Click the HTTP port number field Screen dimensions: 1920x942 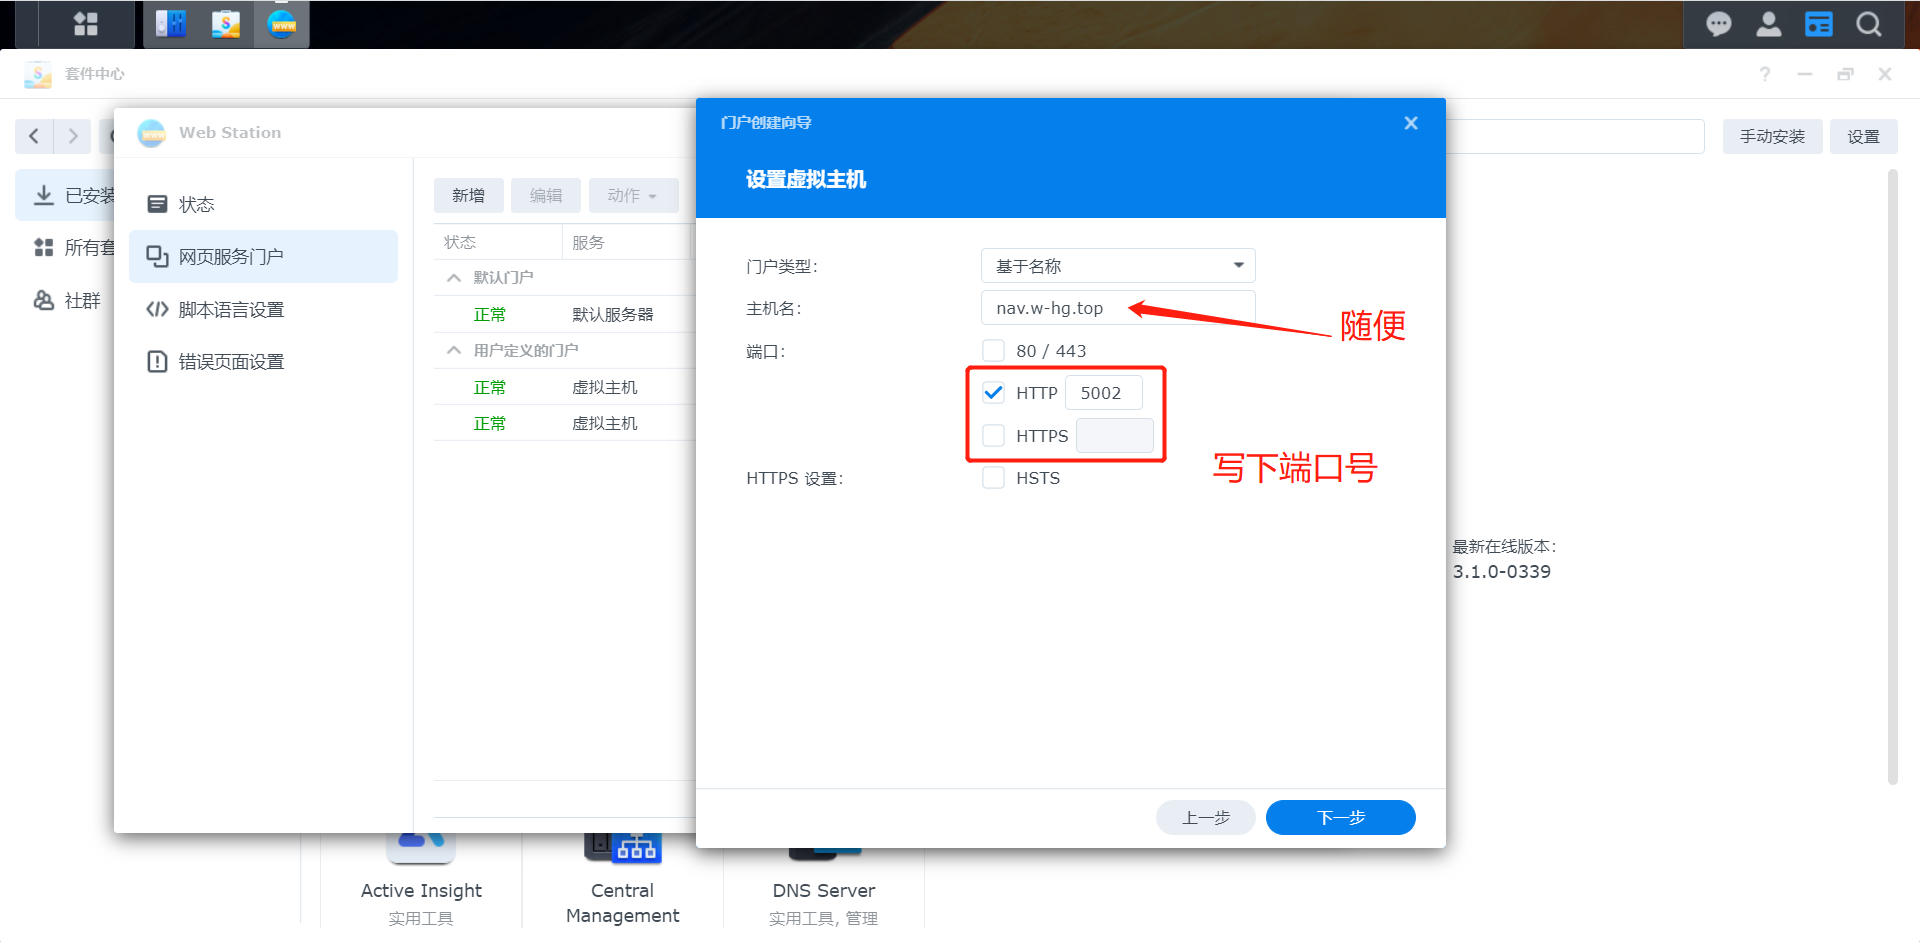1104,393
